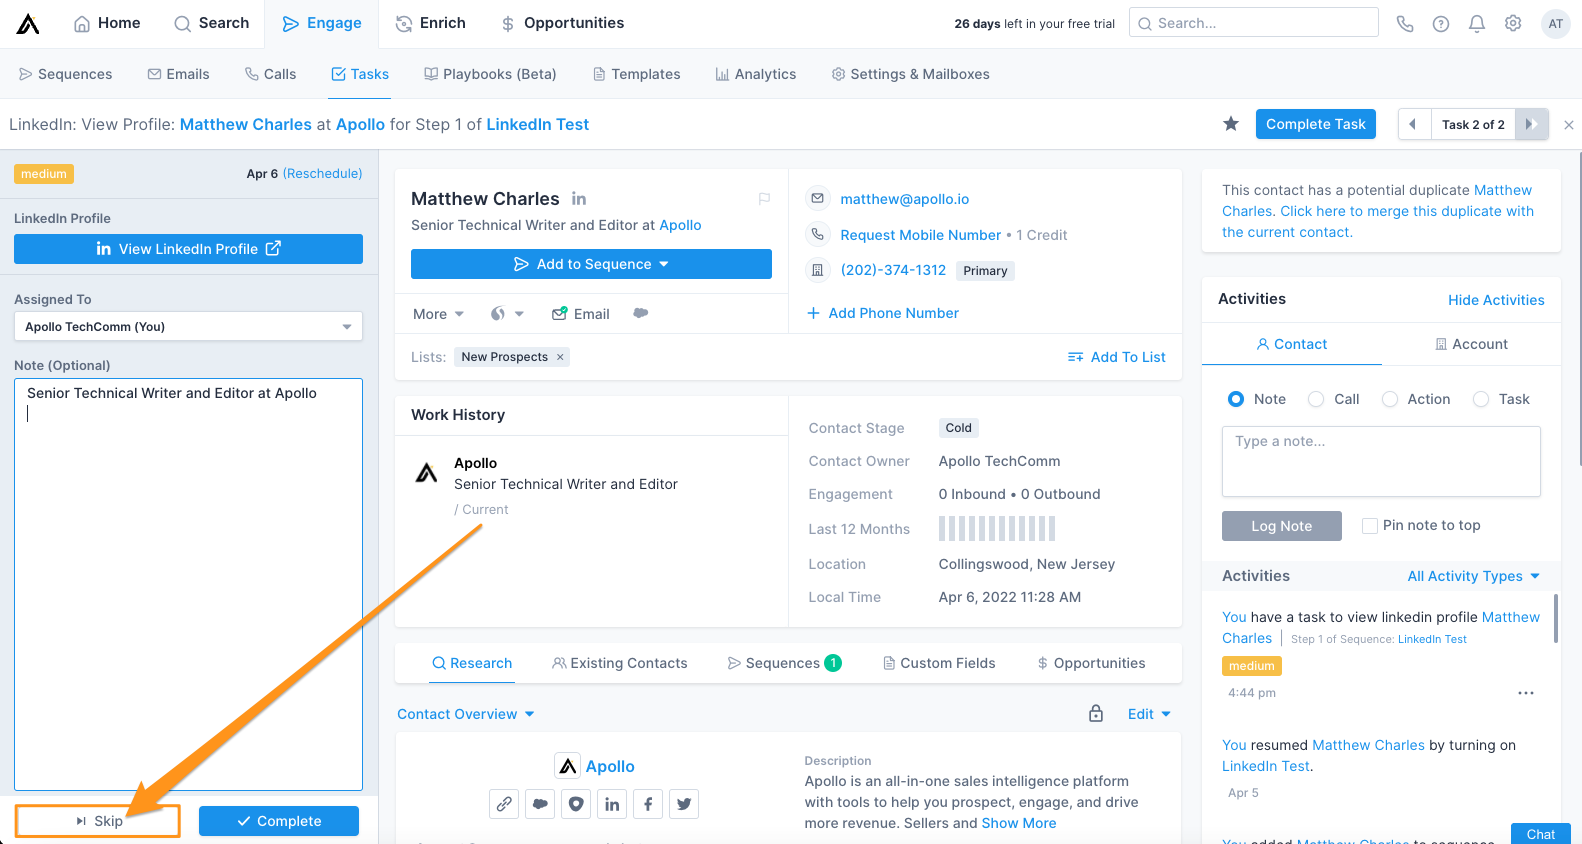This screenshot has width=1582, height=844.
Task: Select the Task radio button
Action: click(1481, 399)
